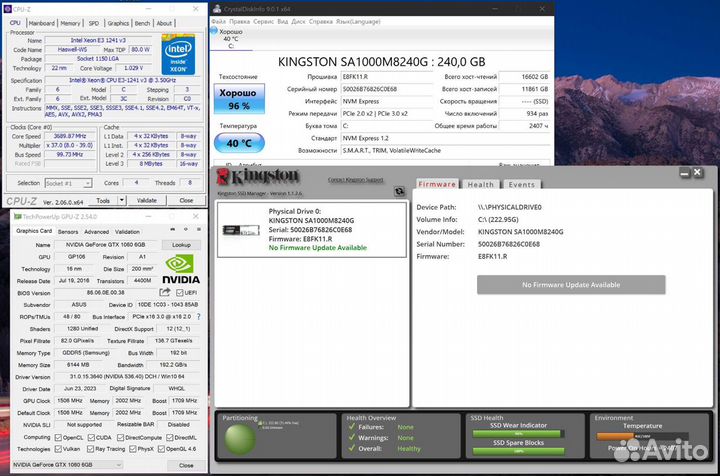The image size is (720, 476).
Task: Click the 40 °C temperature indicator in CrystalDiskInfo
Action: 239,143
